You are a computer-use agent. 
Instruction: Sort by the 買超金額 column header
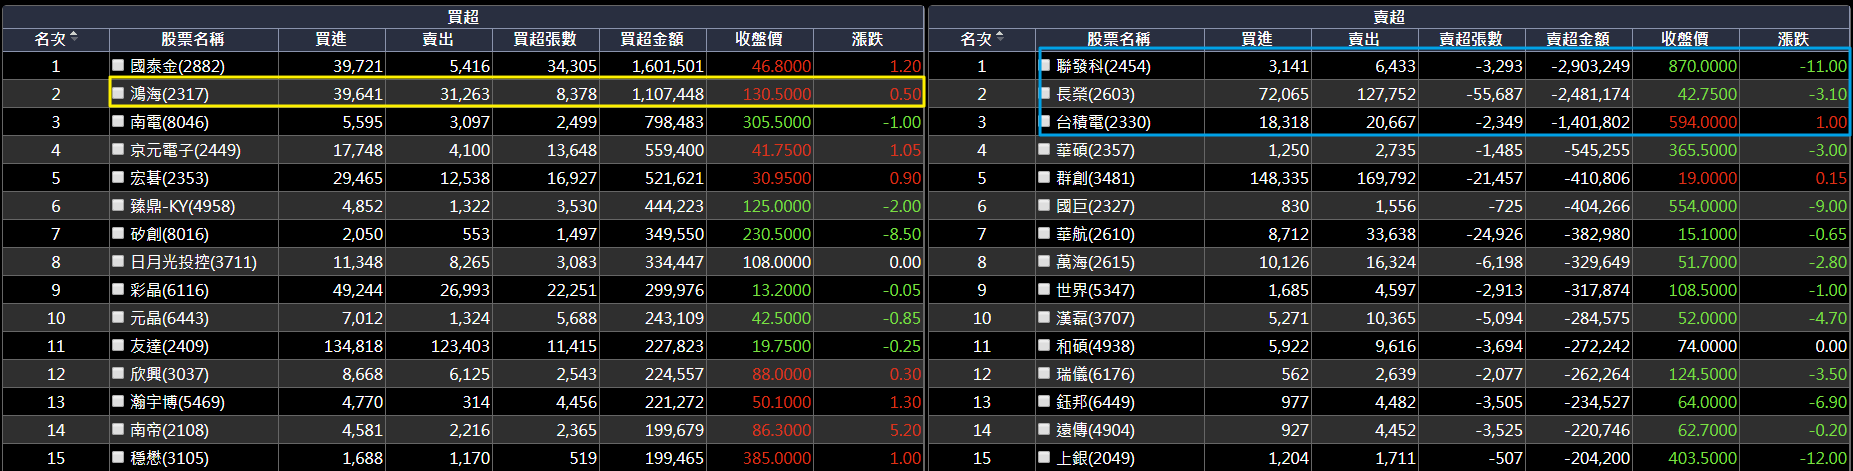pos(652,39)
